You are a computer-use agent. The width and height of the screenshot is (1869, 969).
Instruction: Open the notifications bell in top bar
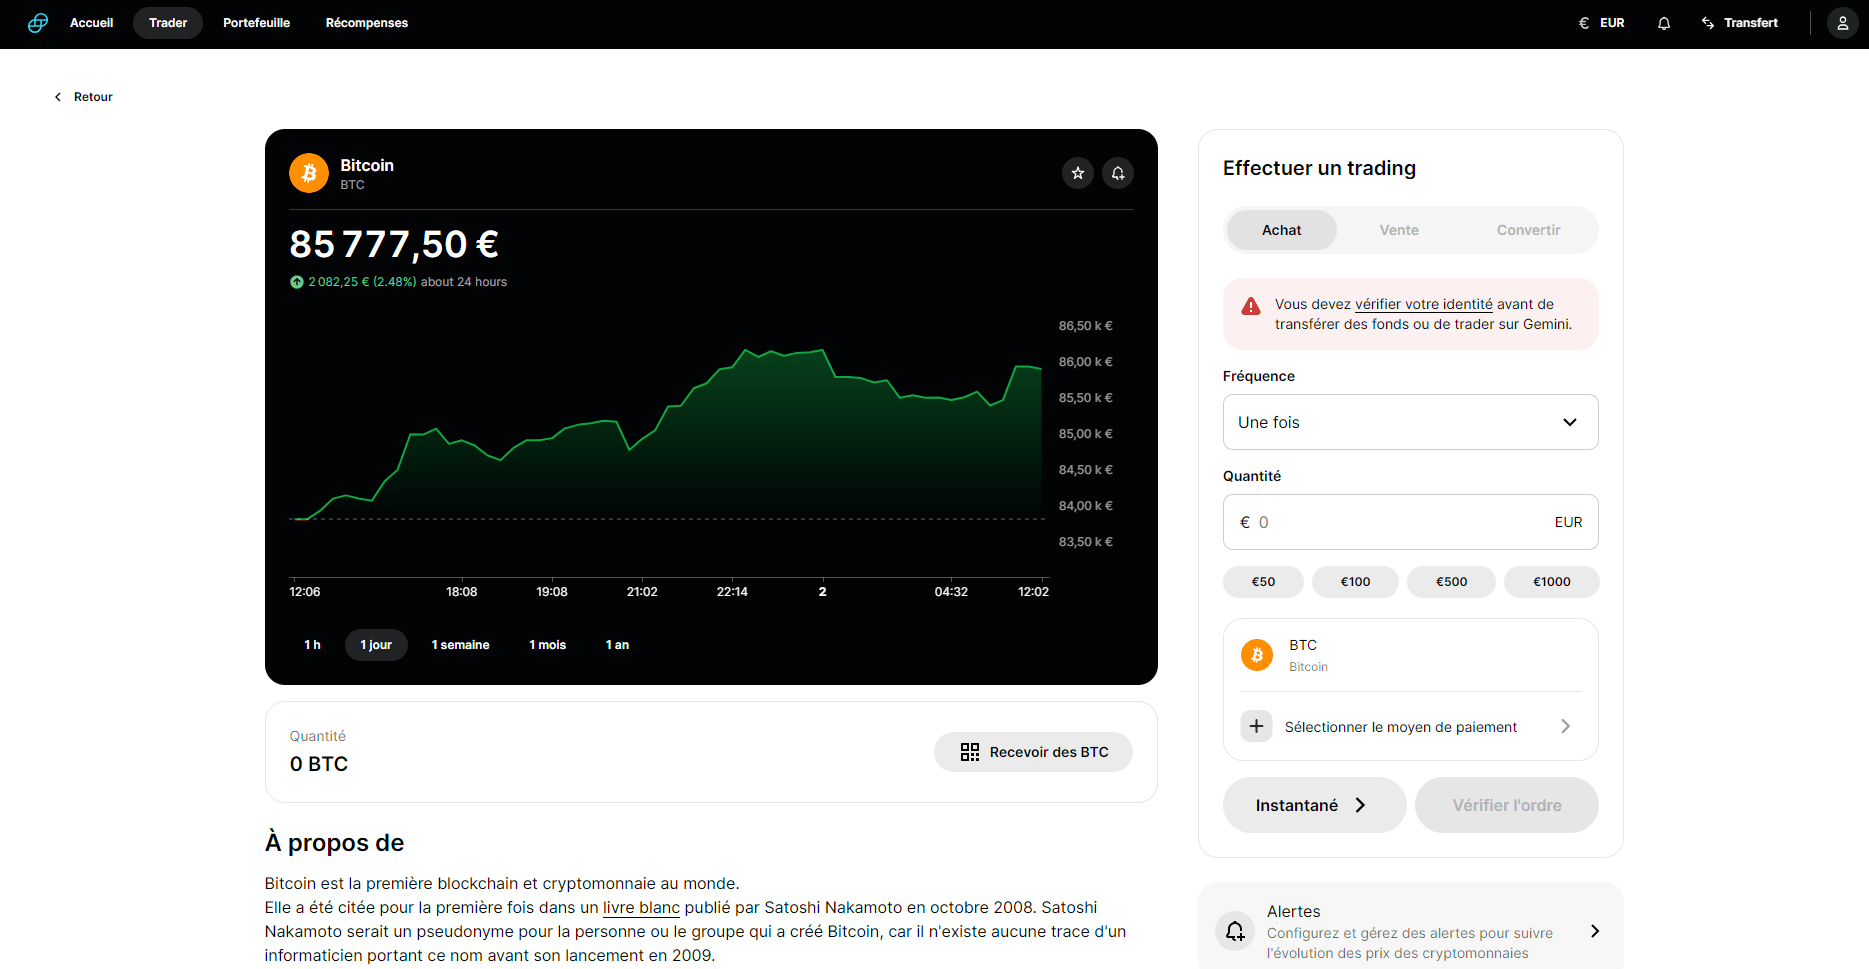pyautogui.click(x=1664, y=23)
